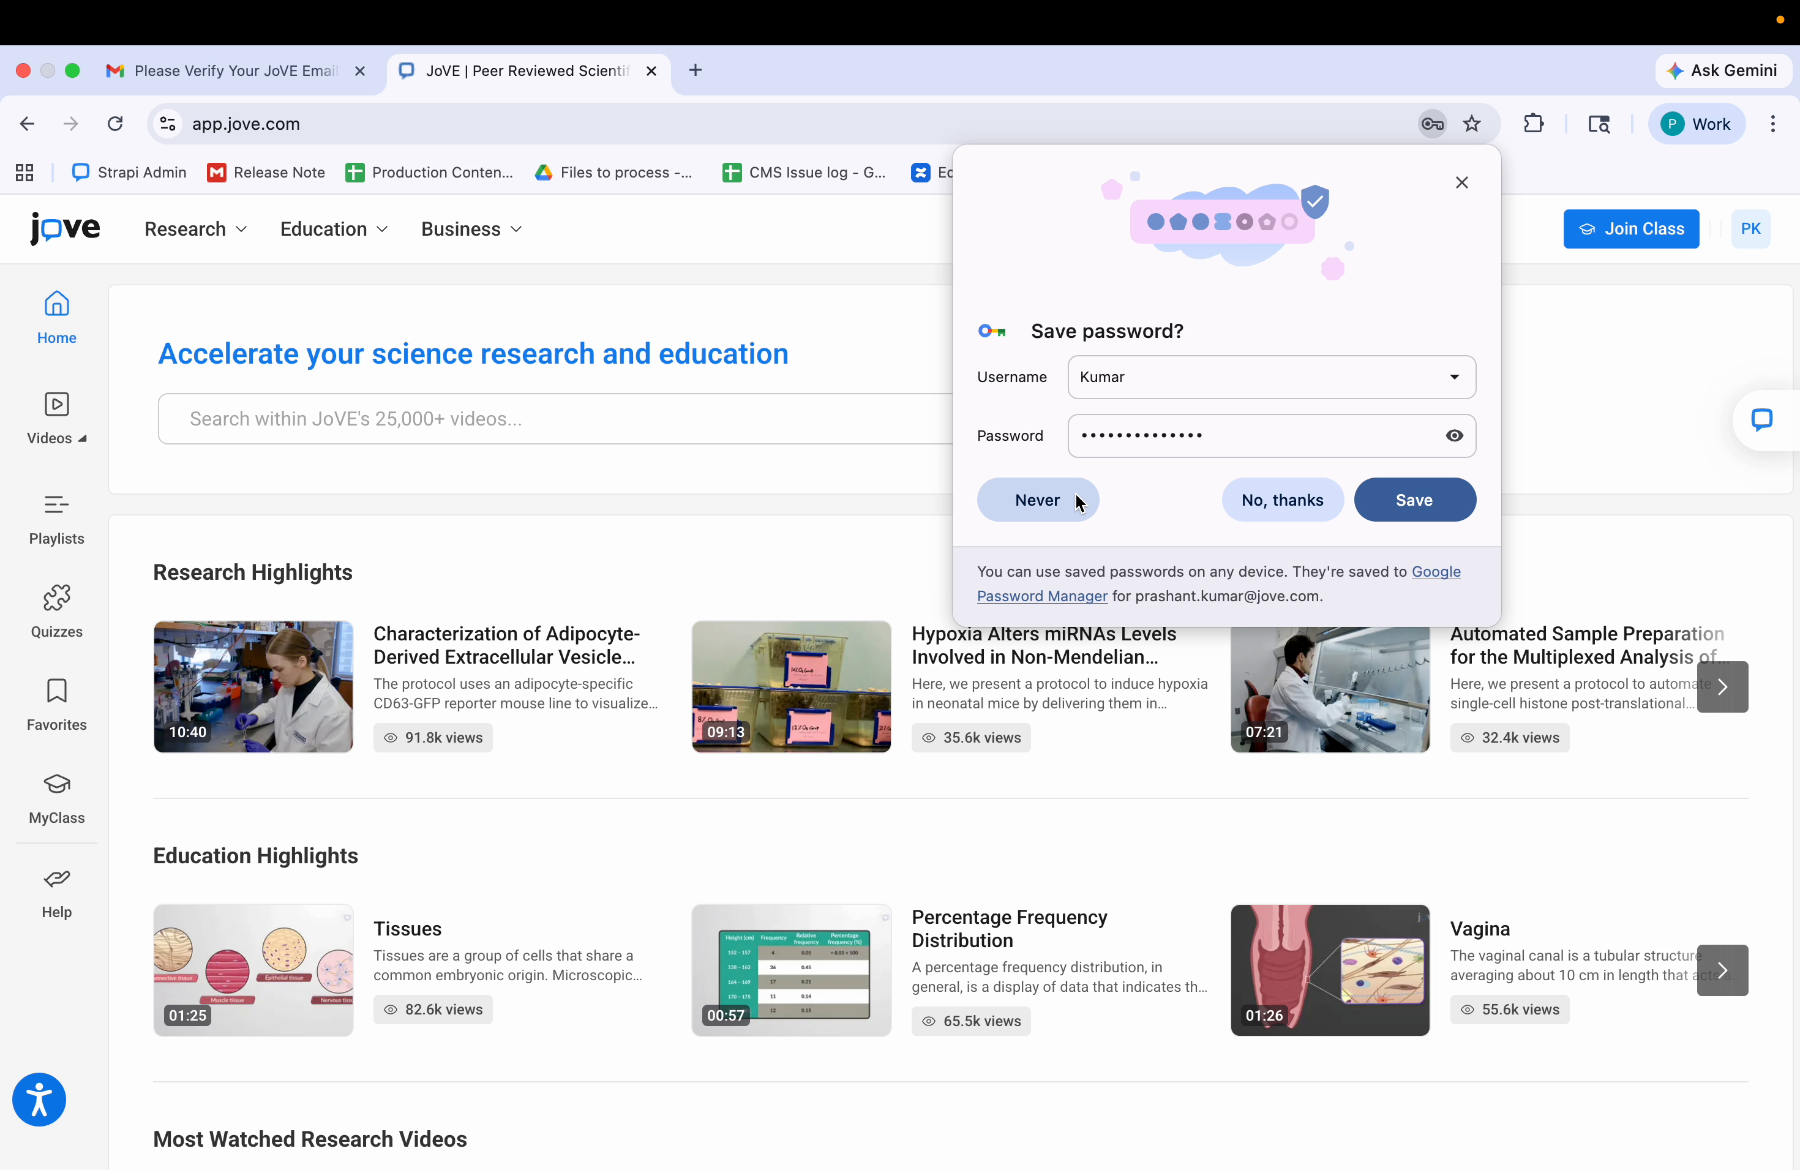Open the Google Password Manager link

(x=1041, y=595)
